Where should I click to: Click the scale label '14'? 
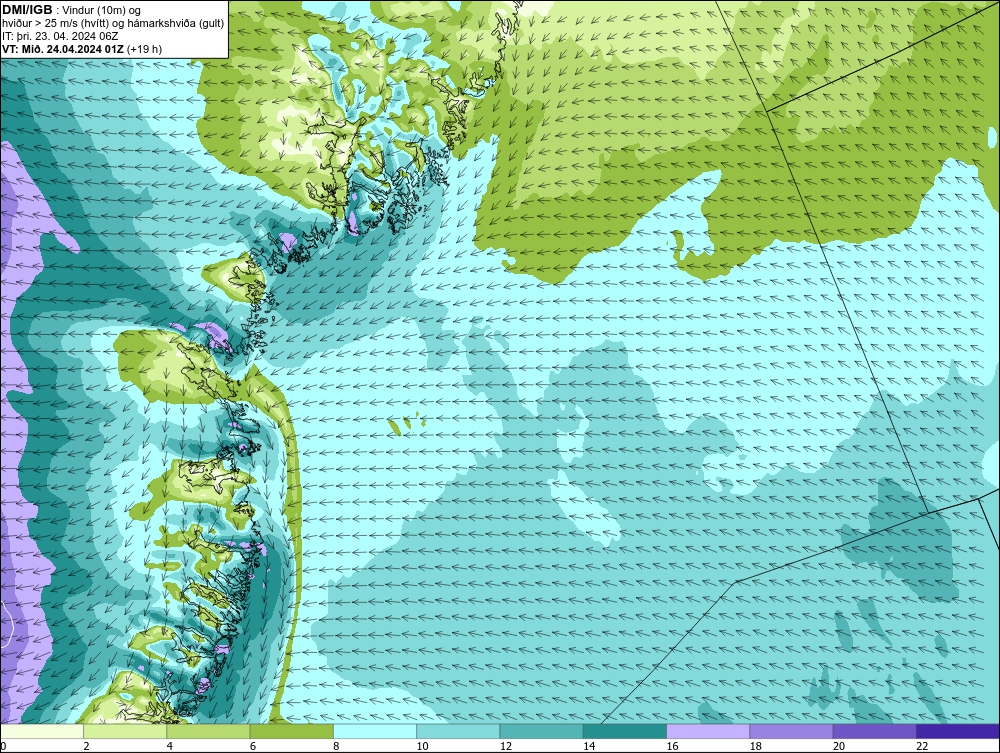[x=589, y=746]
